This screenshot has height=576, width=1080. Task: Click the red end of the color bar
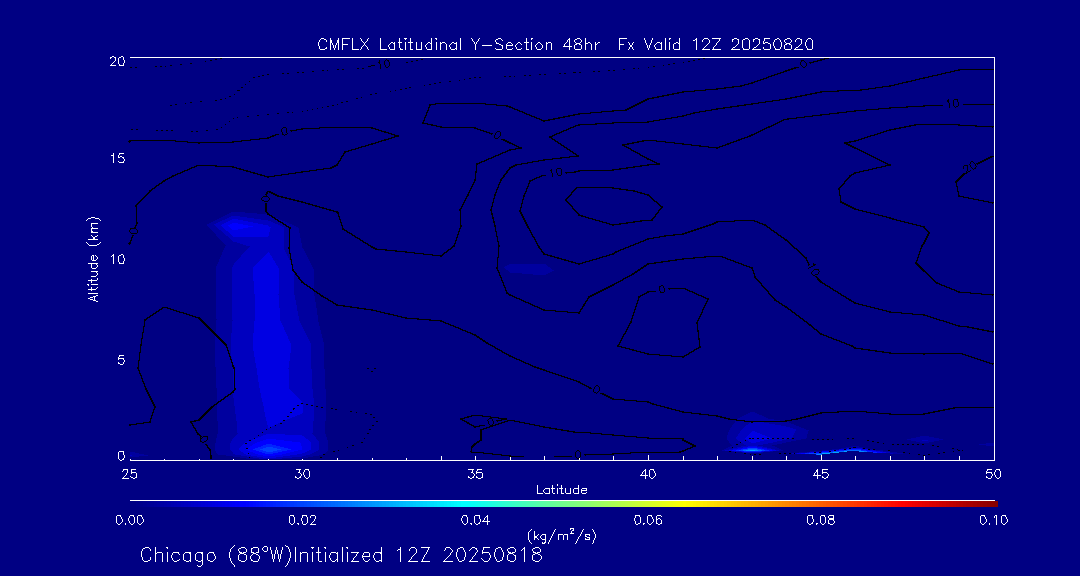pos(990,501)
